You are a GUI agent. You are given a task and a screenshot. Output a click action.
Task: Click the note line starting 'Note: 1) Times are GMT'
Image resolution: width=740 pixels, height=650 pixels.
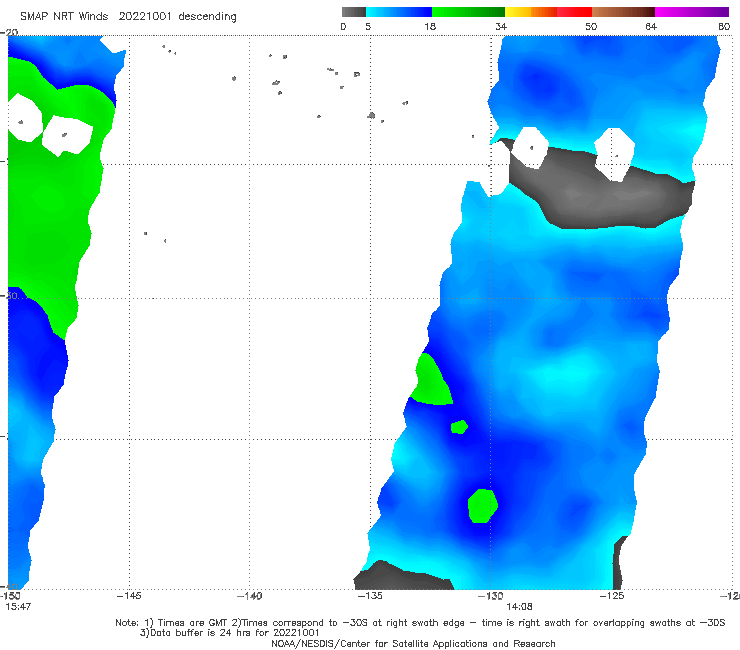[x=420, y=623]
